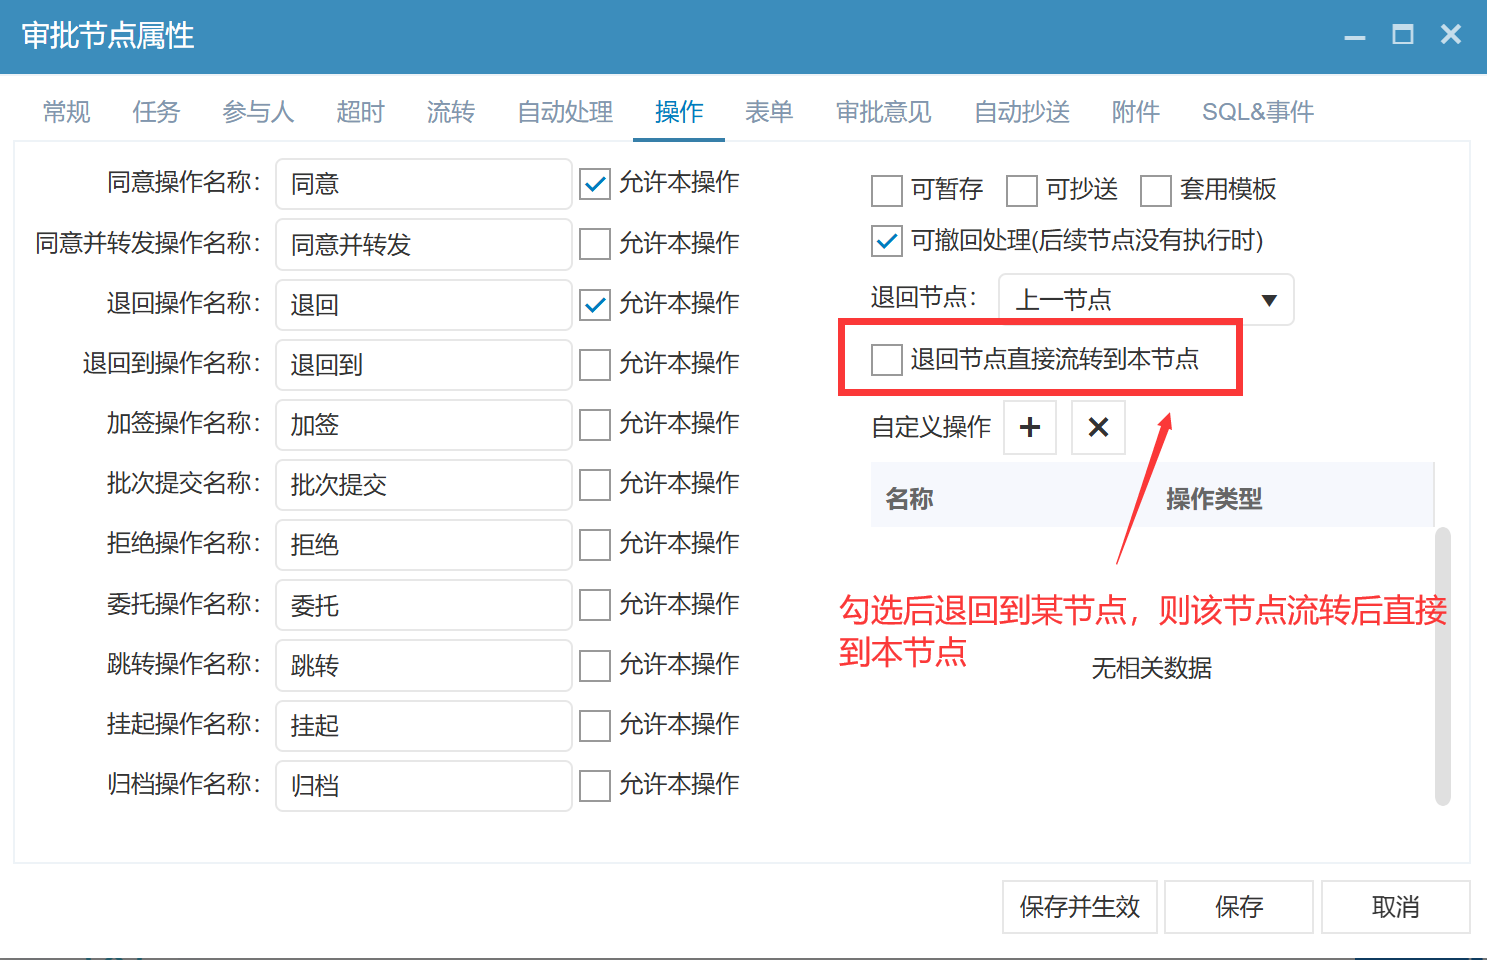Viewport: 1487px width, 960px height.
Task: Switch to the 参与人 tab
Action: 258,112
